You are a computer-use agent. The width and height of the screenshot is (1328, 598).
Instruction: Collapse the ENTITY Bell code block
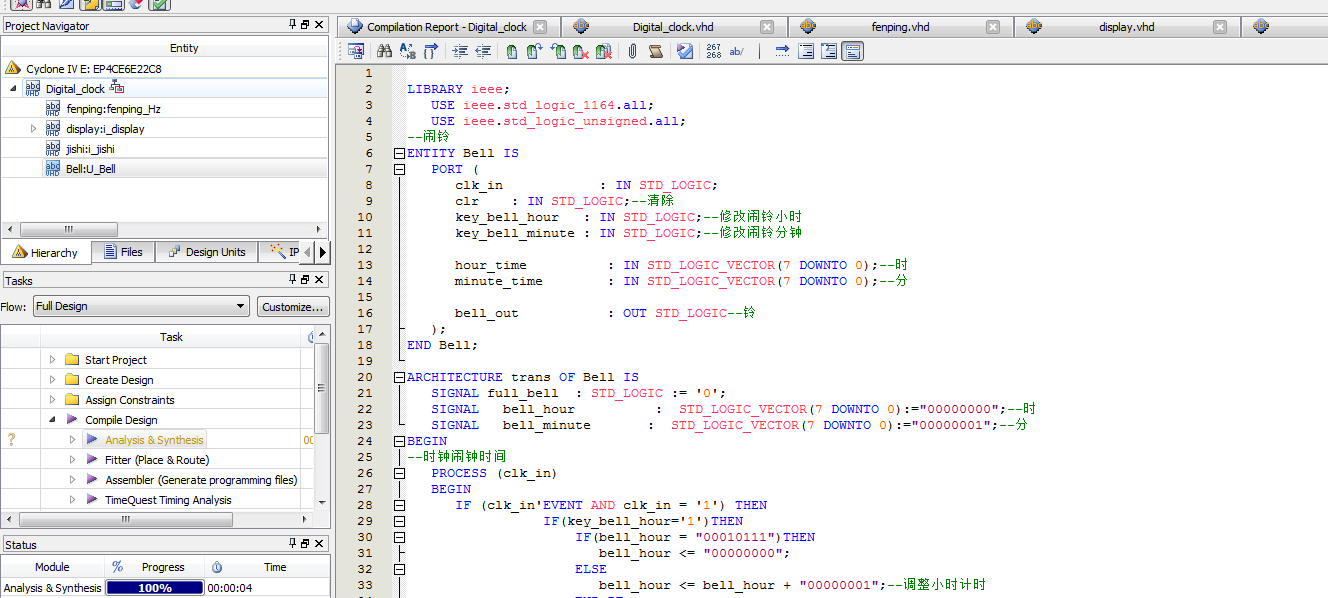pyautogui.click(x=399, y=153)
